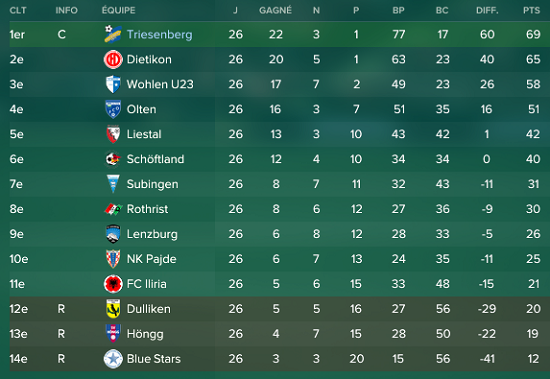Screen dimensions: 550x379
Task: Sort by the GAGNÉ column header
Action: 275,11
